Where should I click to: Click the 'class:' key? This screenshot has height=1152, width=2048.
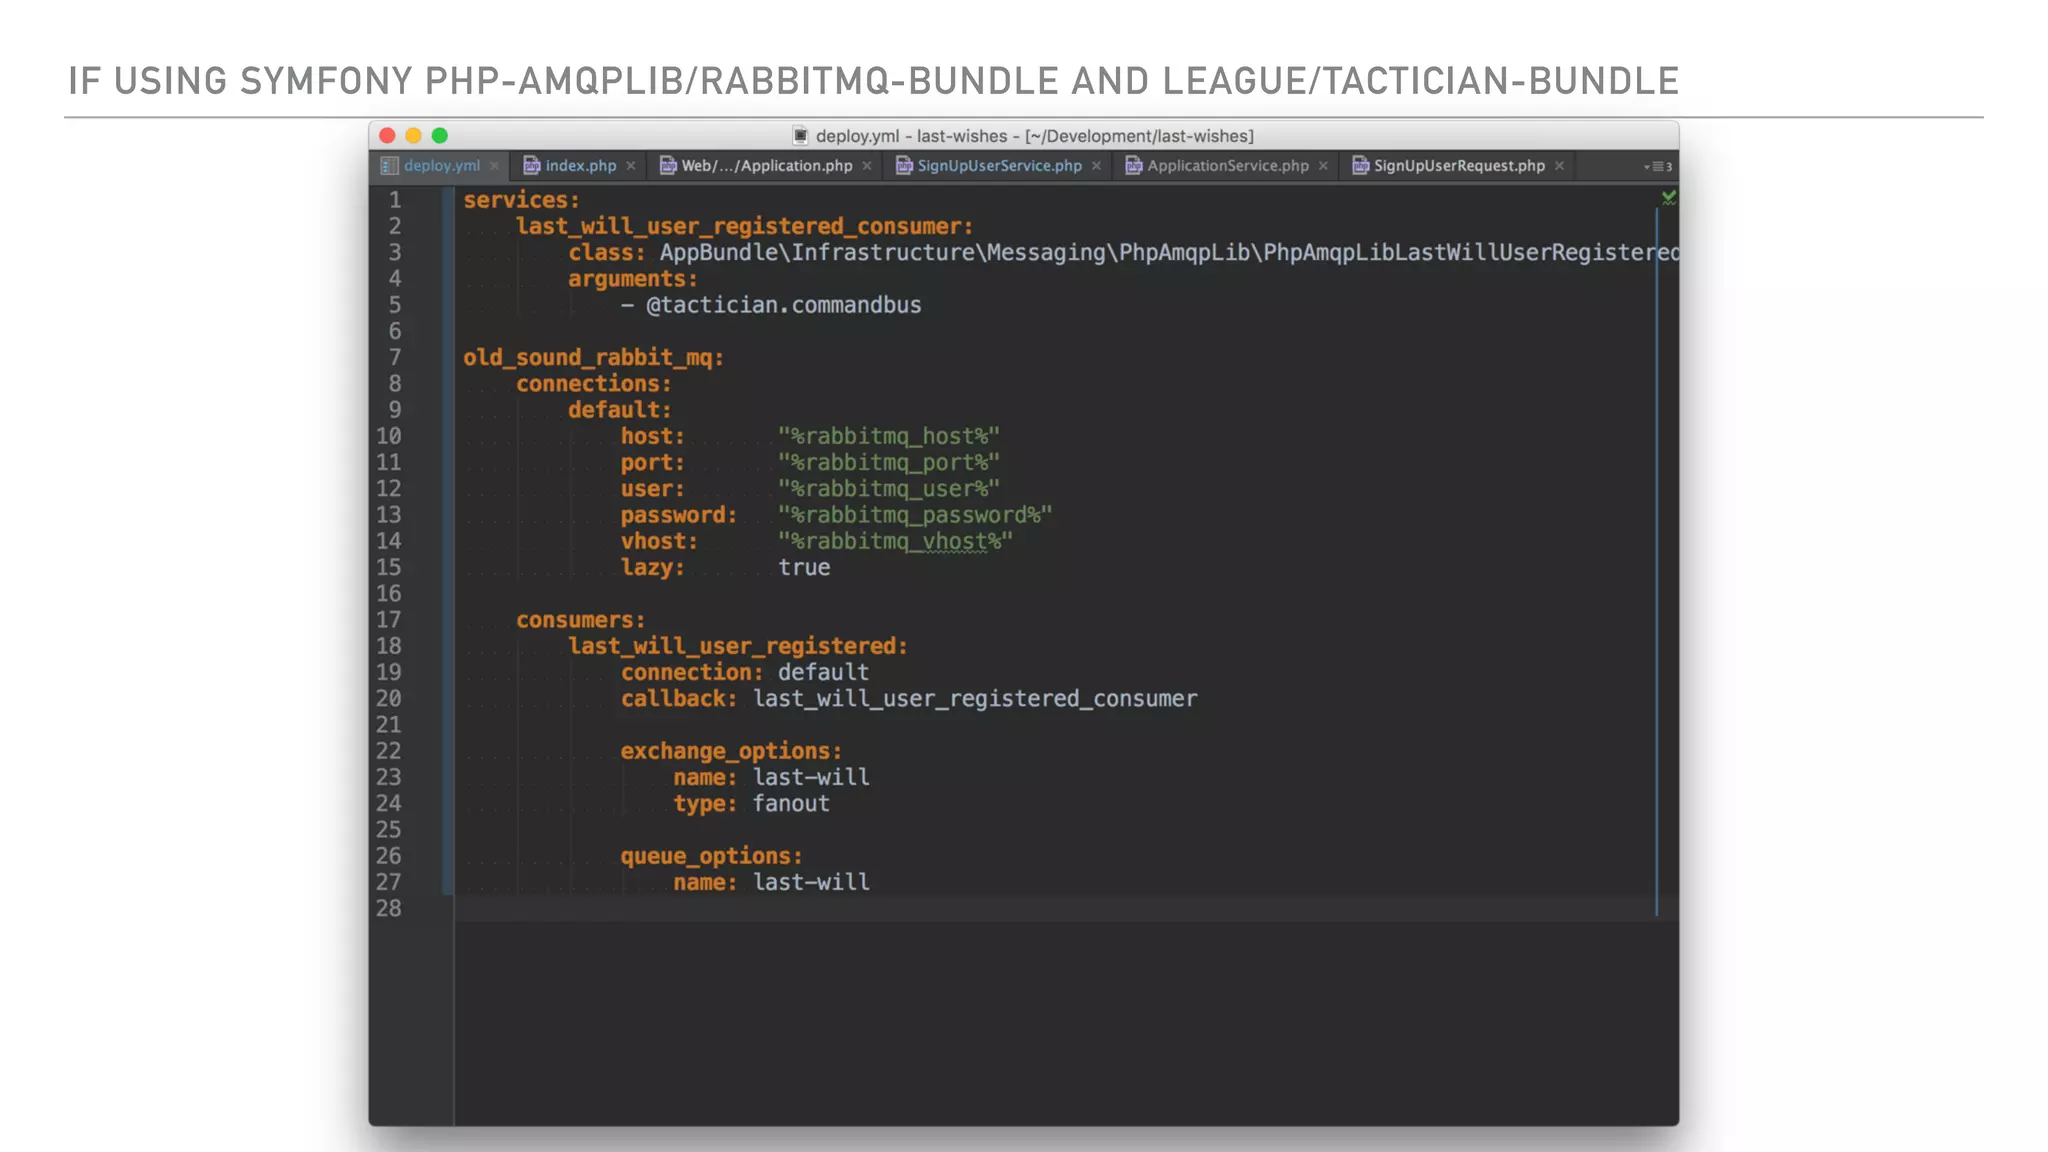point(607,253)
